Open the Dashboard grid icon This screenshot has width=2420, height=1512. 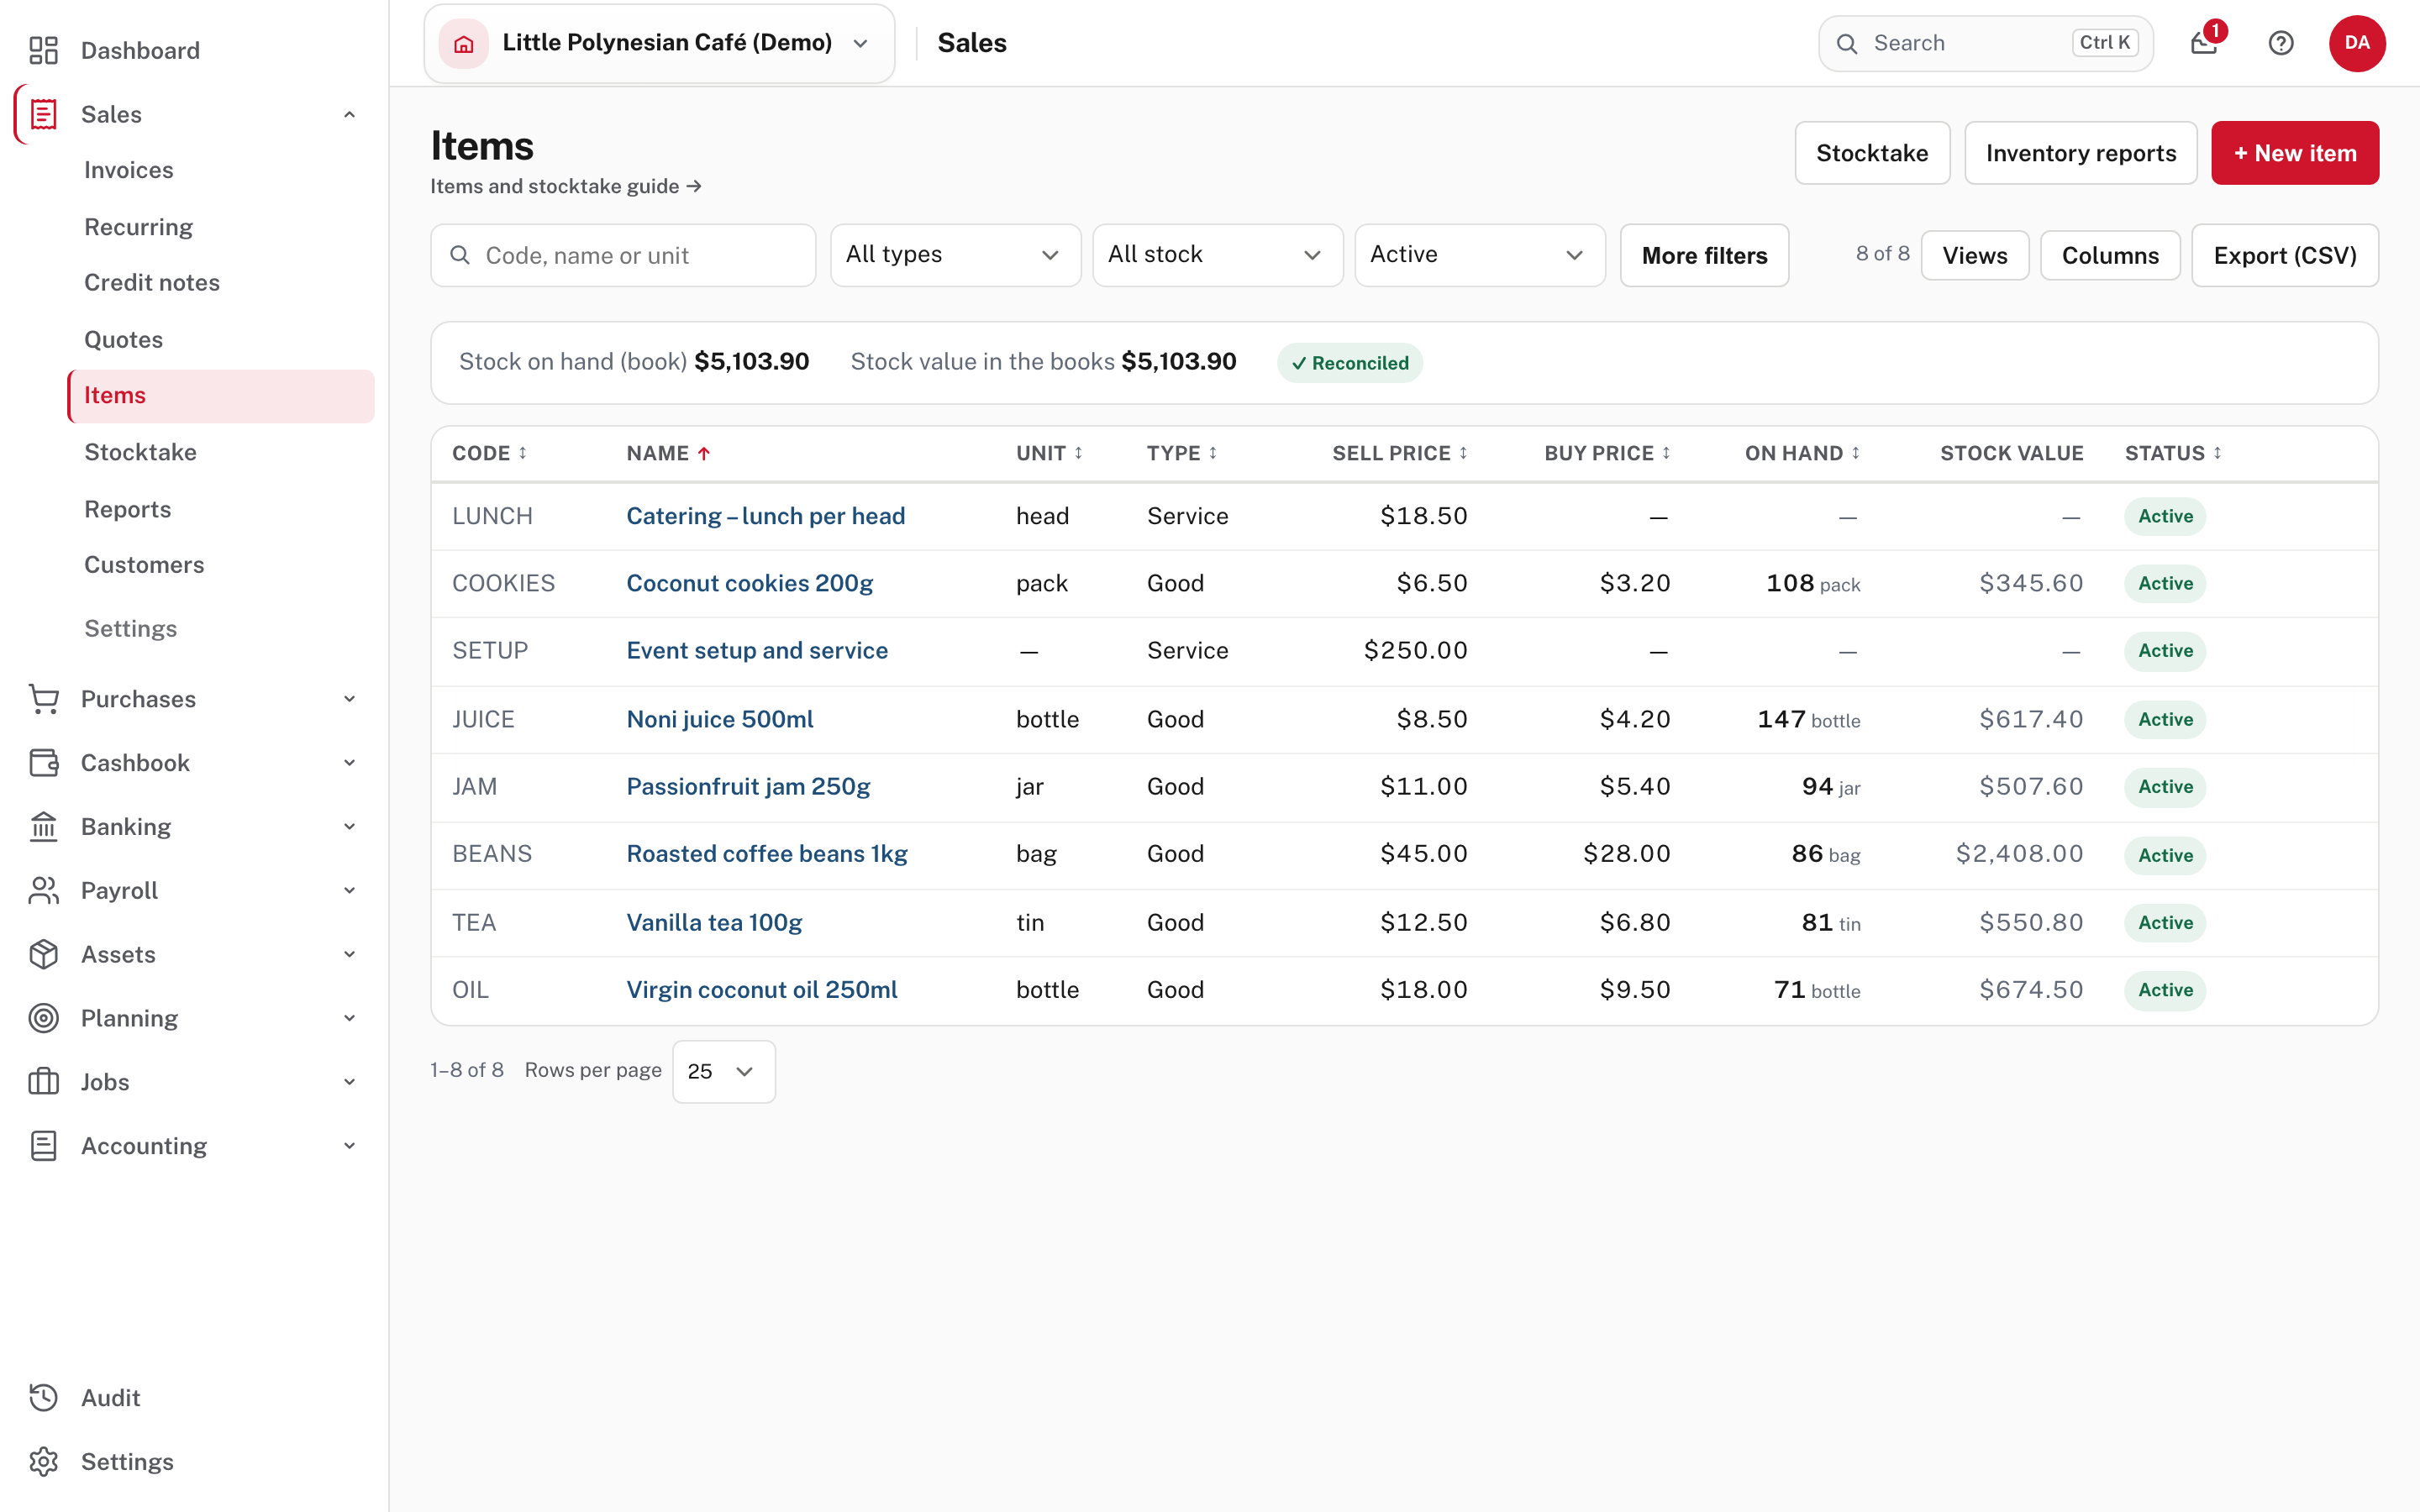pyautogui.click(x=43, y=50)
